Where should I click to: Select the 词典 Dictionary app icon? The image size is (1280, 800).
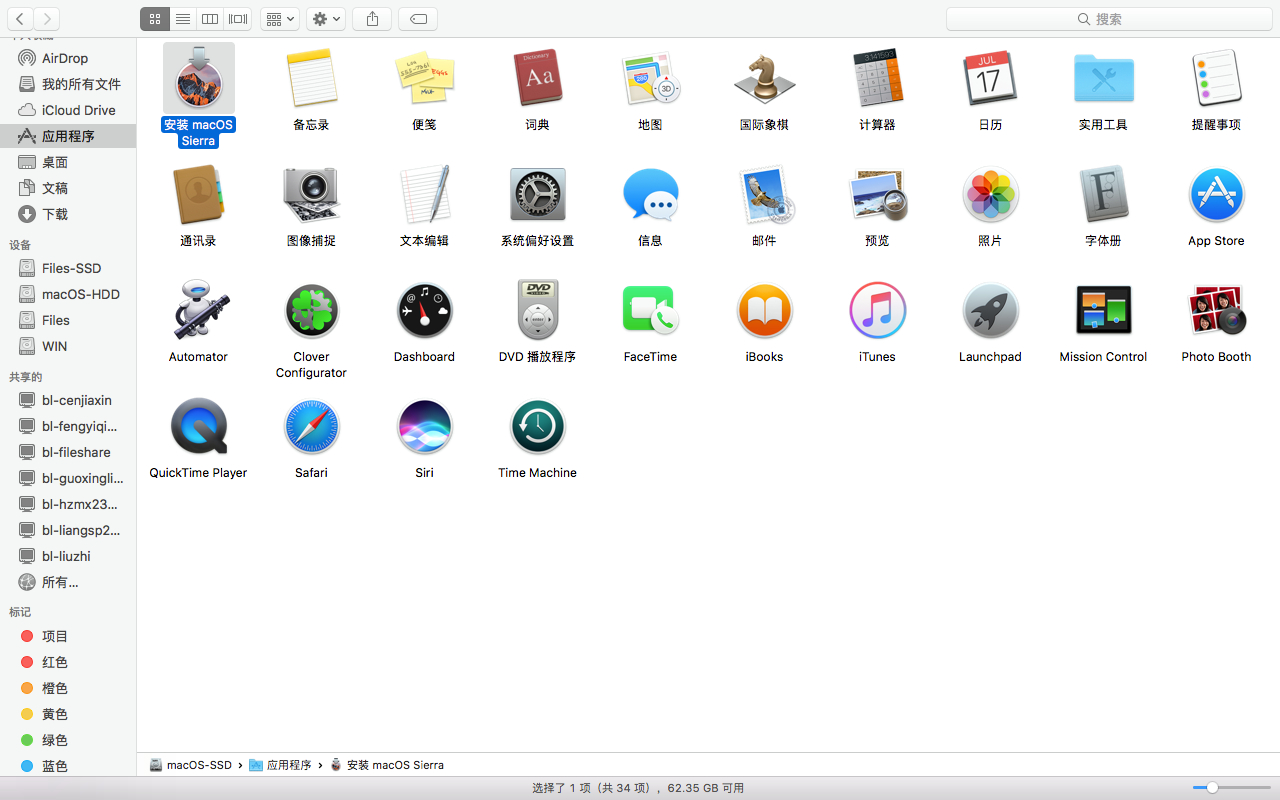click(x=537, y=79)
